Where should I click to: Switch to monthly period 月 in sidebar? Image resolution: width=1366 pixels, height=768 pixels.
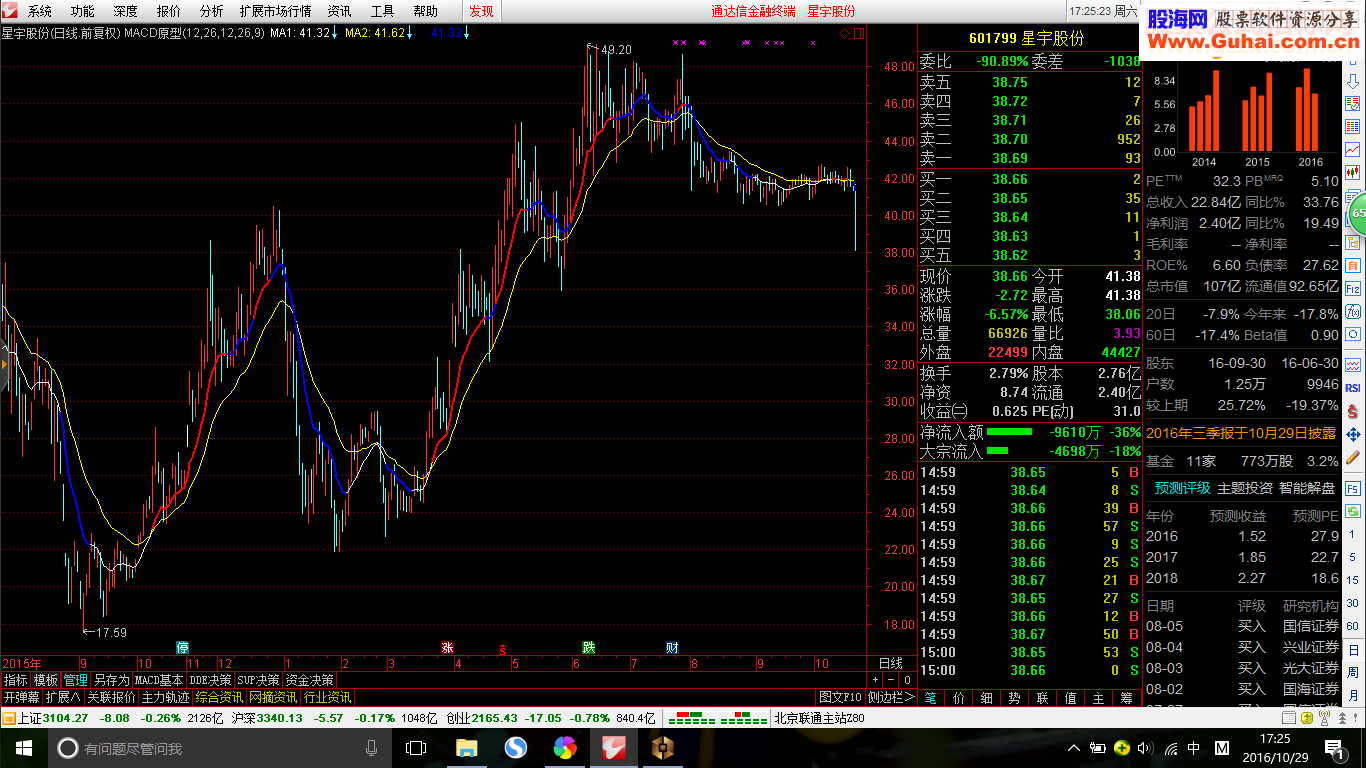click(x=1353, y=697)
